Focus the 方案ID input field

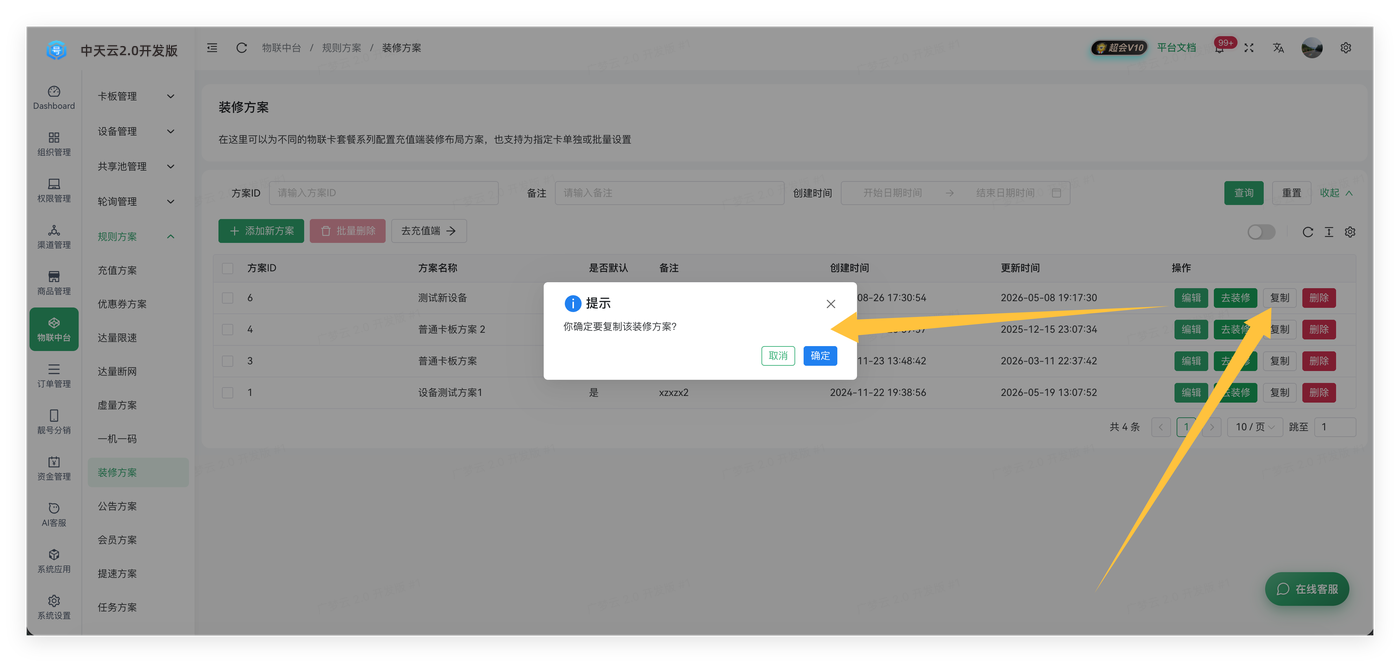point(384,193)
